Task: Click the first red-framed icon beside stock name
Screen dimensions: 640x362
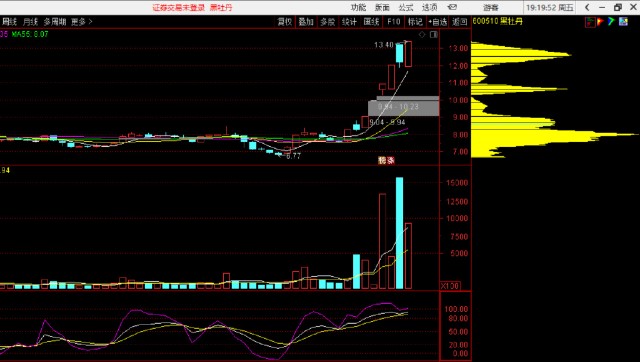Action: click(x=590, y=22)
